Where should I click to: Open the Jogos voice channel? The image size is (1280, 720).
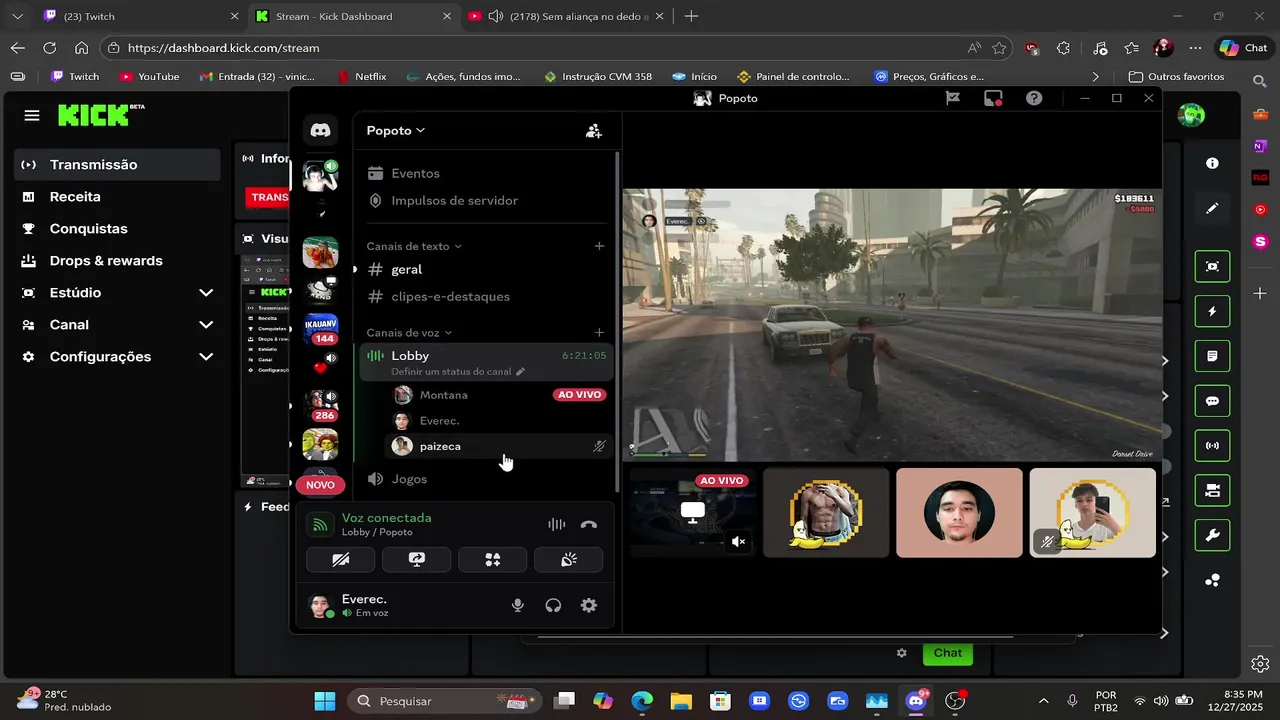tap(408, 479)
